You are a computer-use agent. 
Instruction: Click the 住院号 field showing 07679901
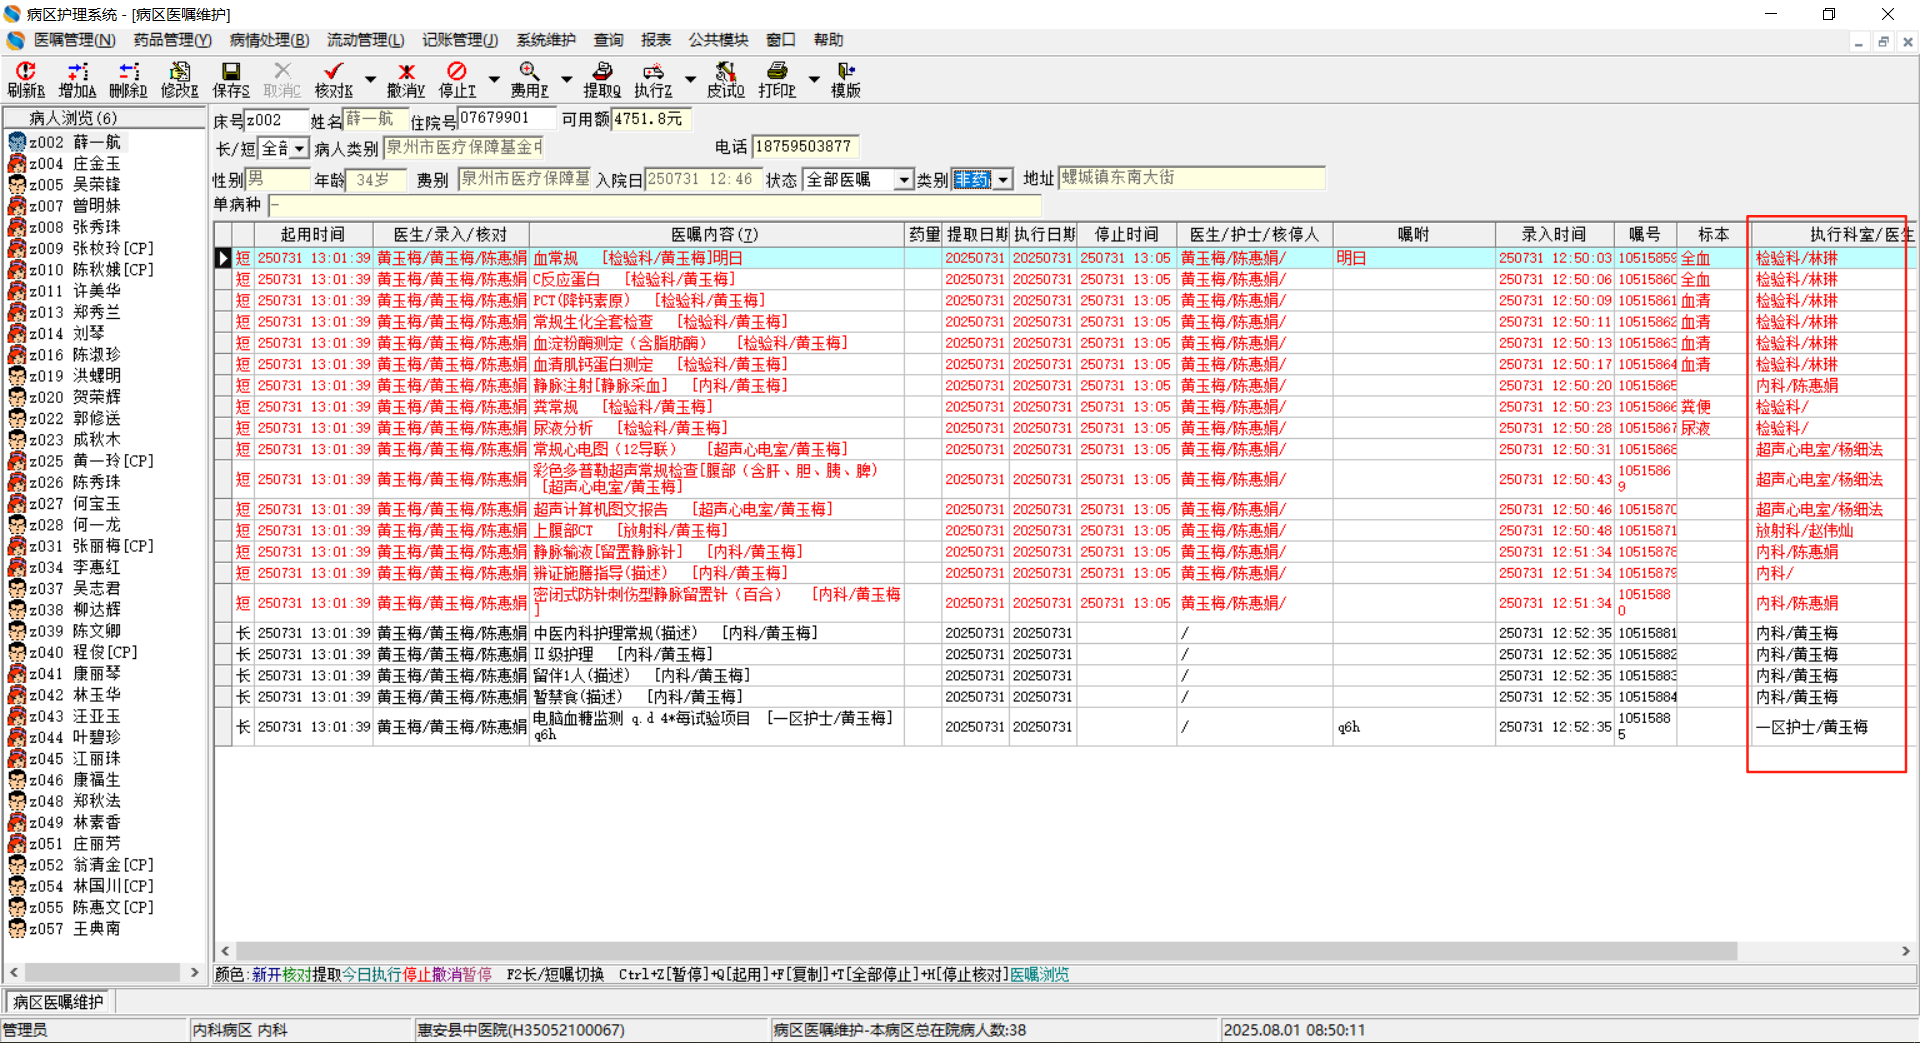(506, 118)
